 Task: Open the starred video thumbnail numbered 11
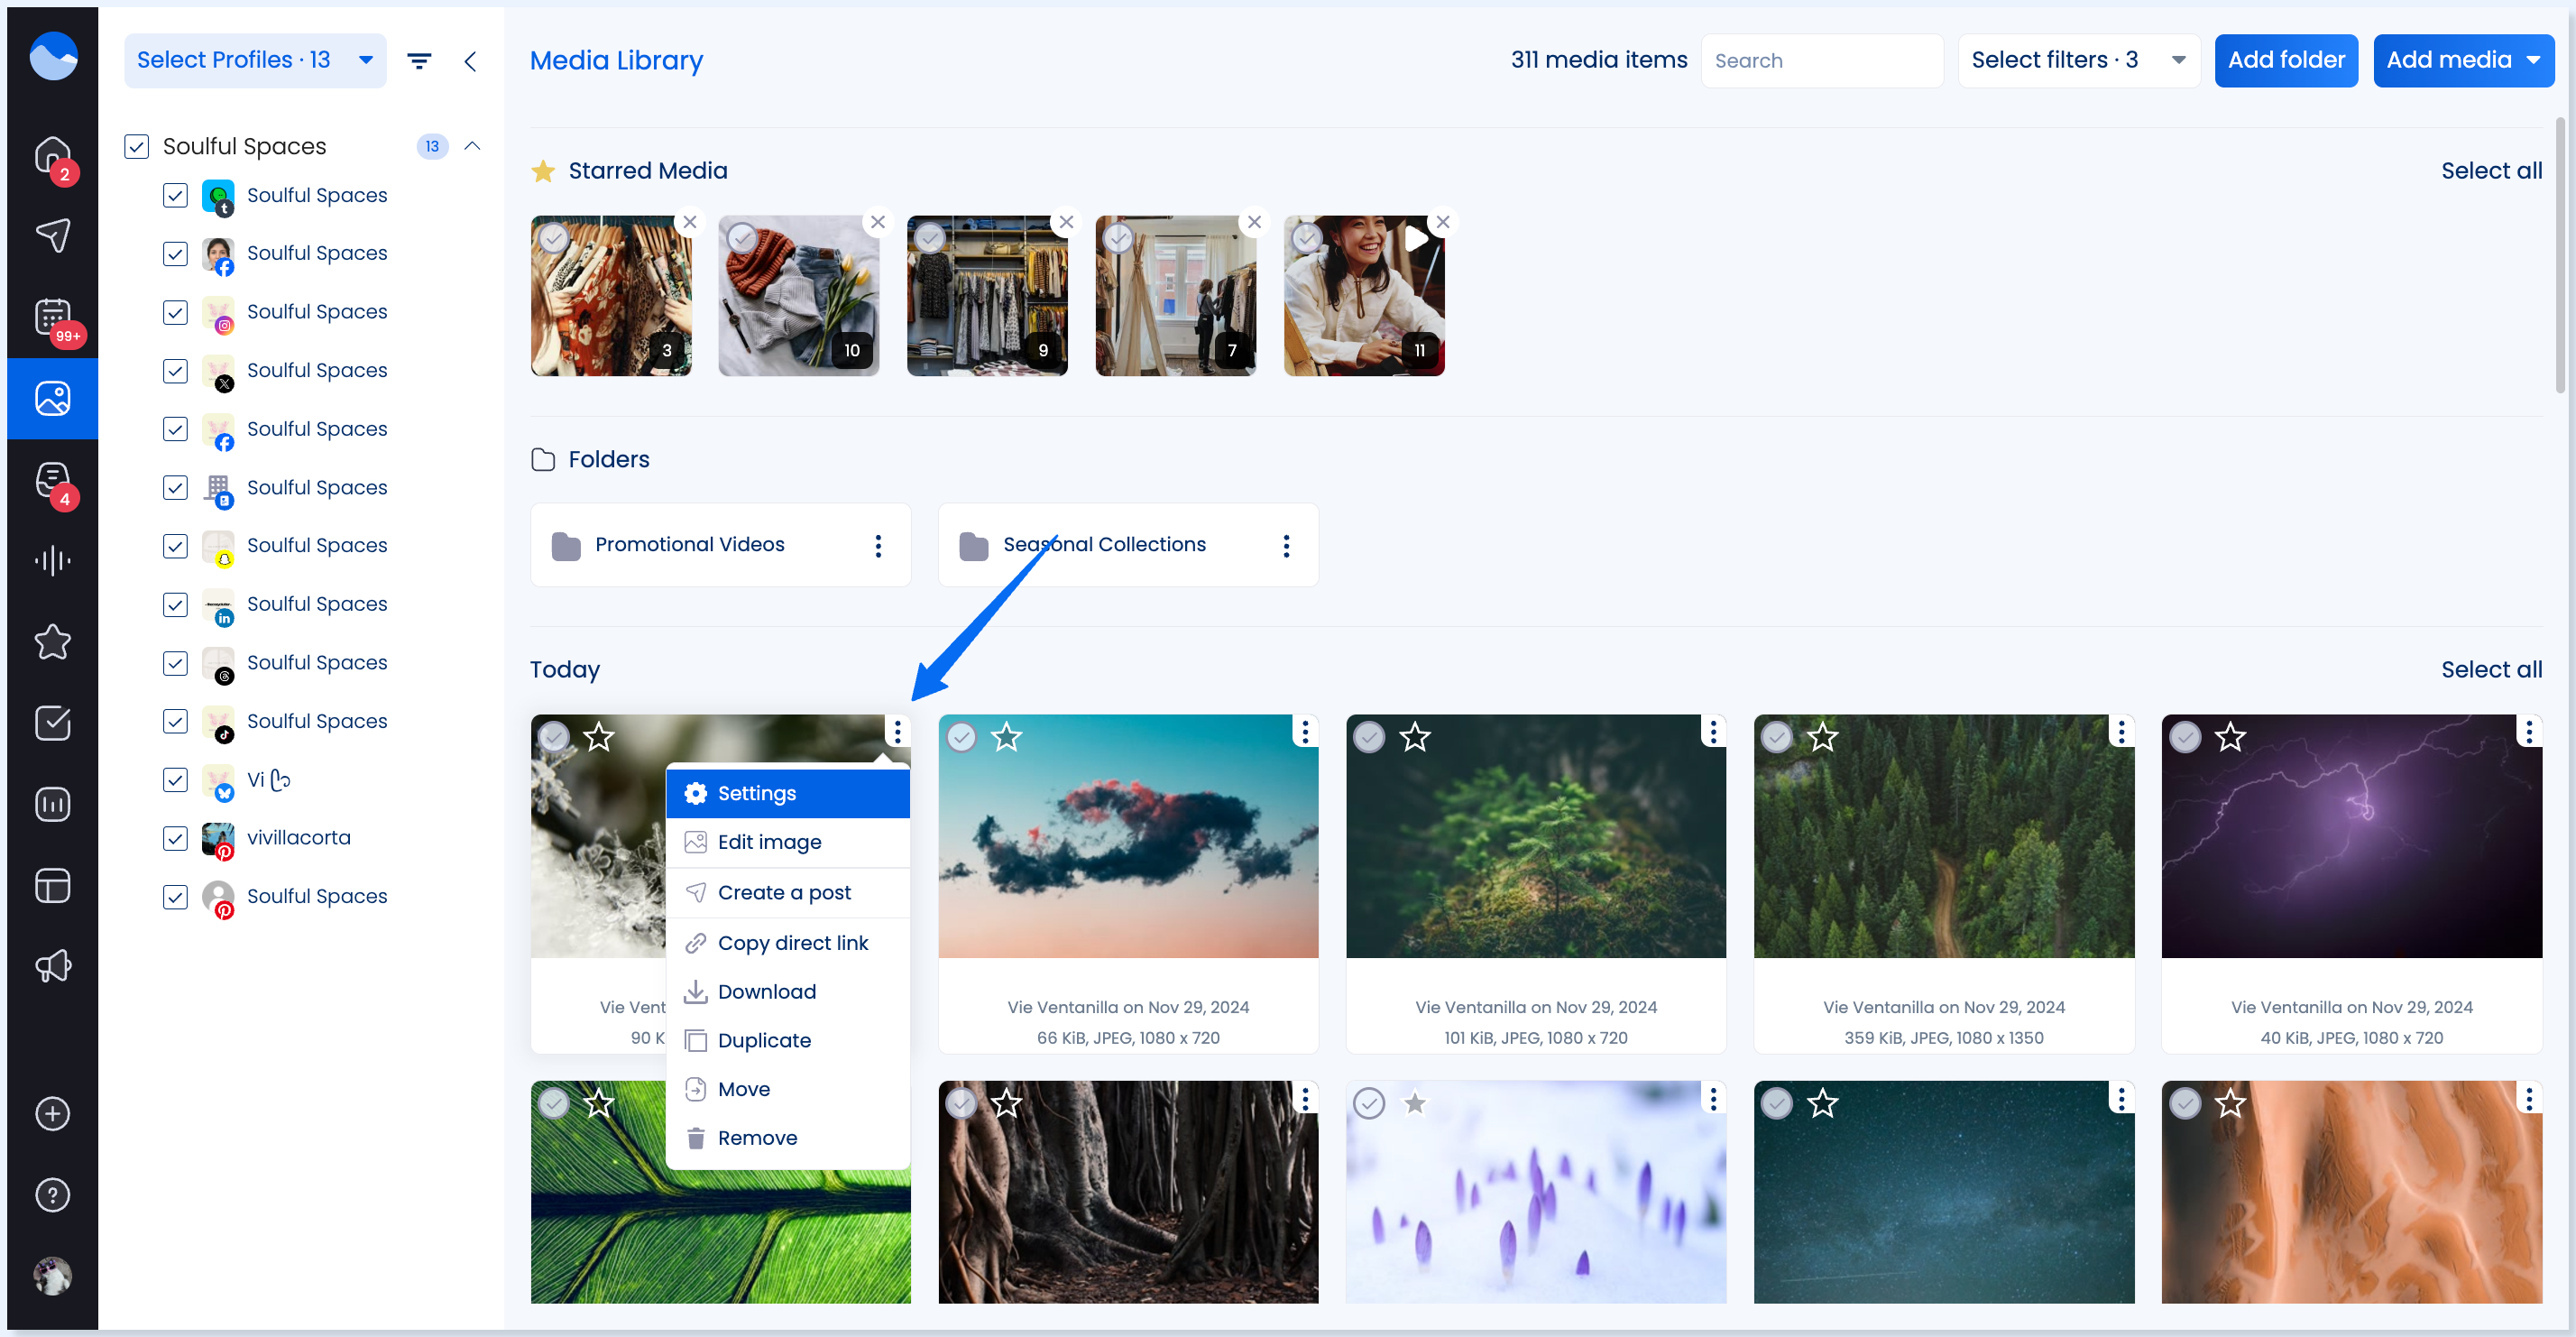1364,296
